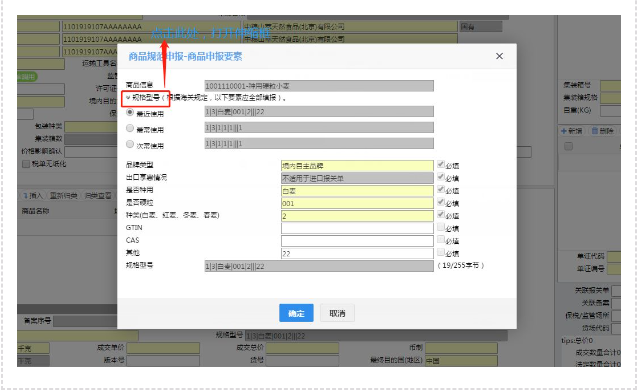This screenshot has width=637, height=390.
Task: Click the CAS input field
Action: click(x=357, y=240)
